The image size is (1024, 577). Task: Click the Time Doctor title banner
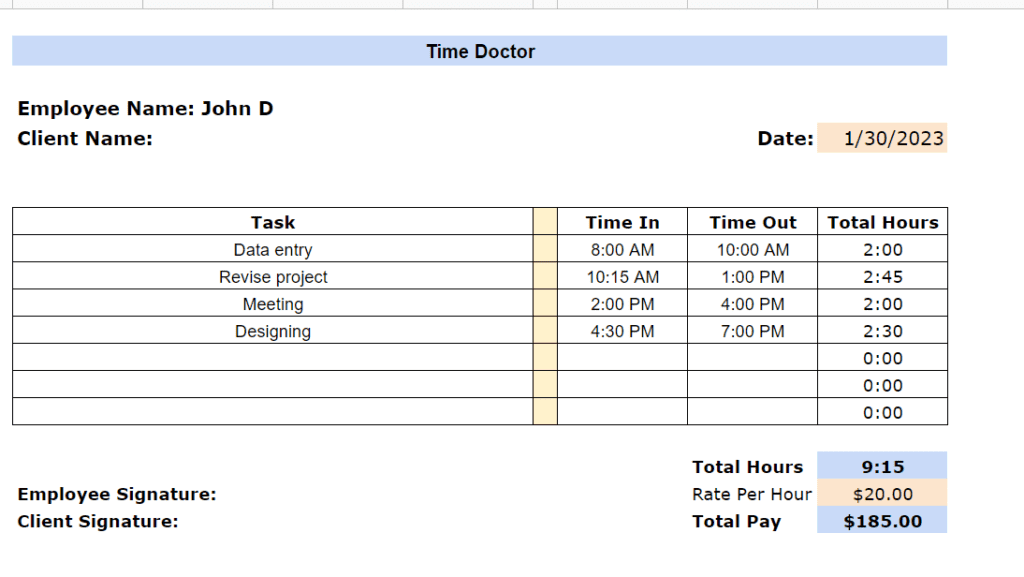pos(478,51)
